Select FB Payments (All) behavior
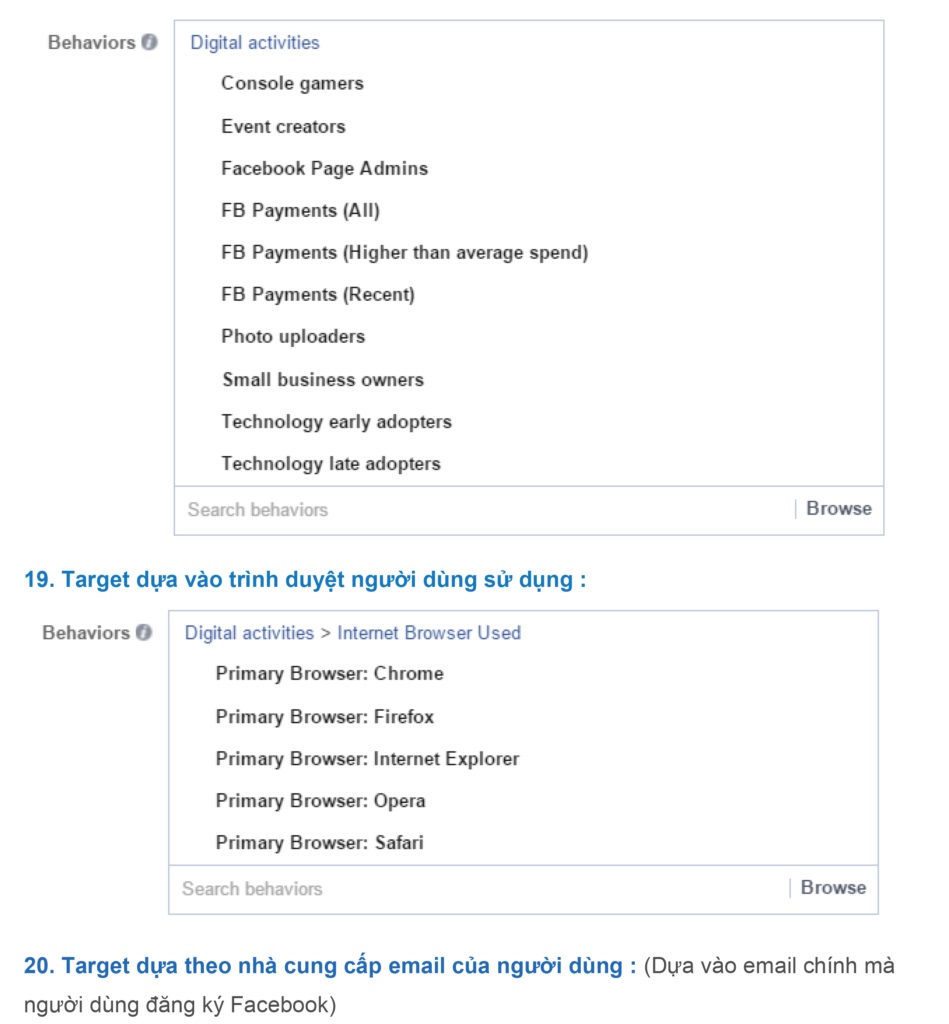 point(298,210)
